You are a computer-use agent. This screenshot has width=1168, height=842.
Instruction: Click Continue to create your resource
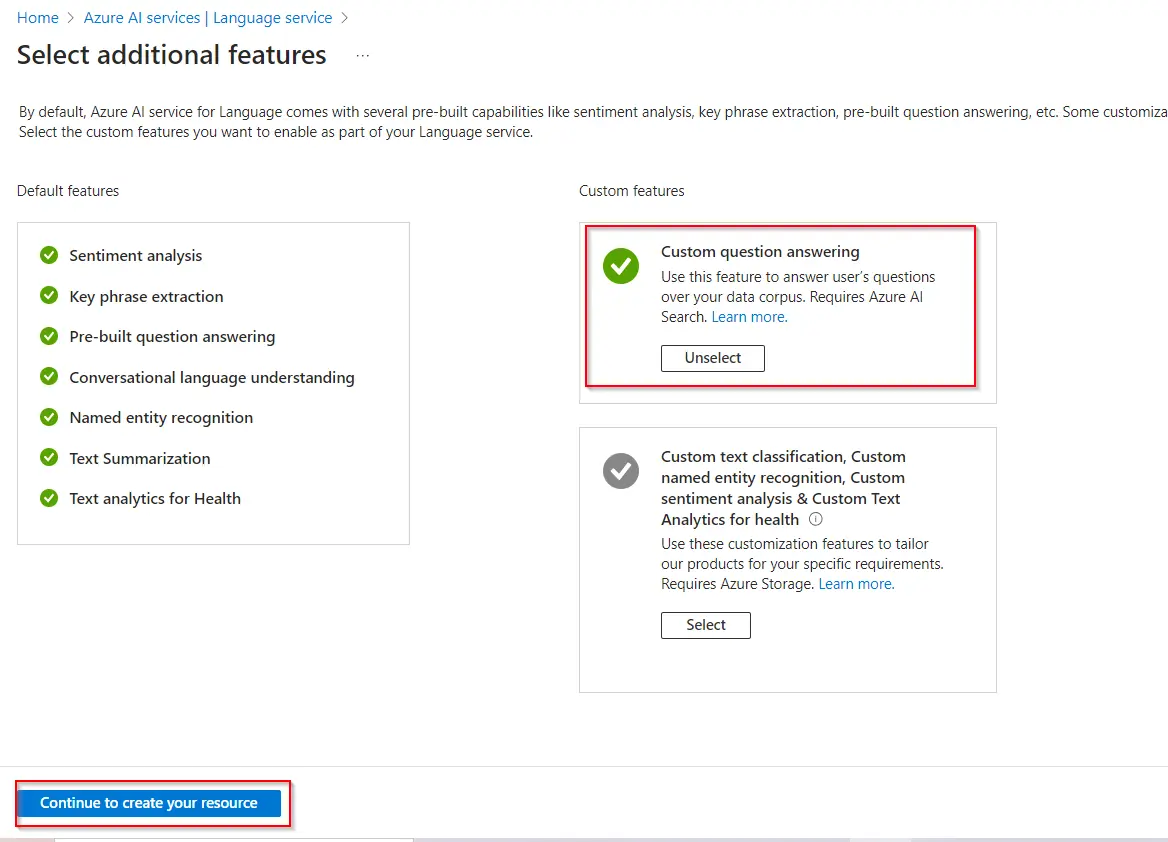pos(149,803)
